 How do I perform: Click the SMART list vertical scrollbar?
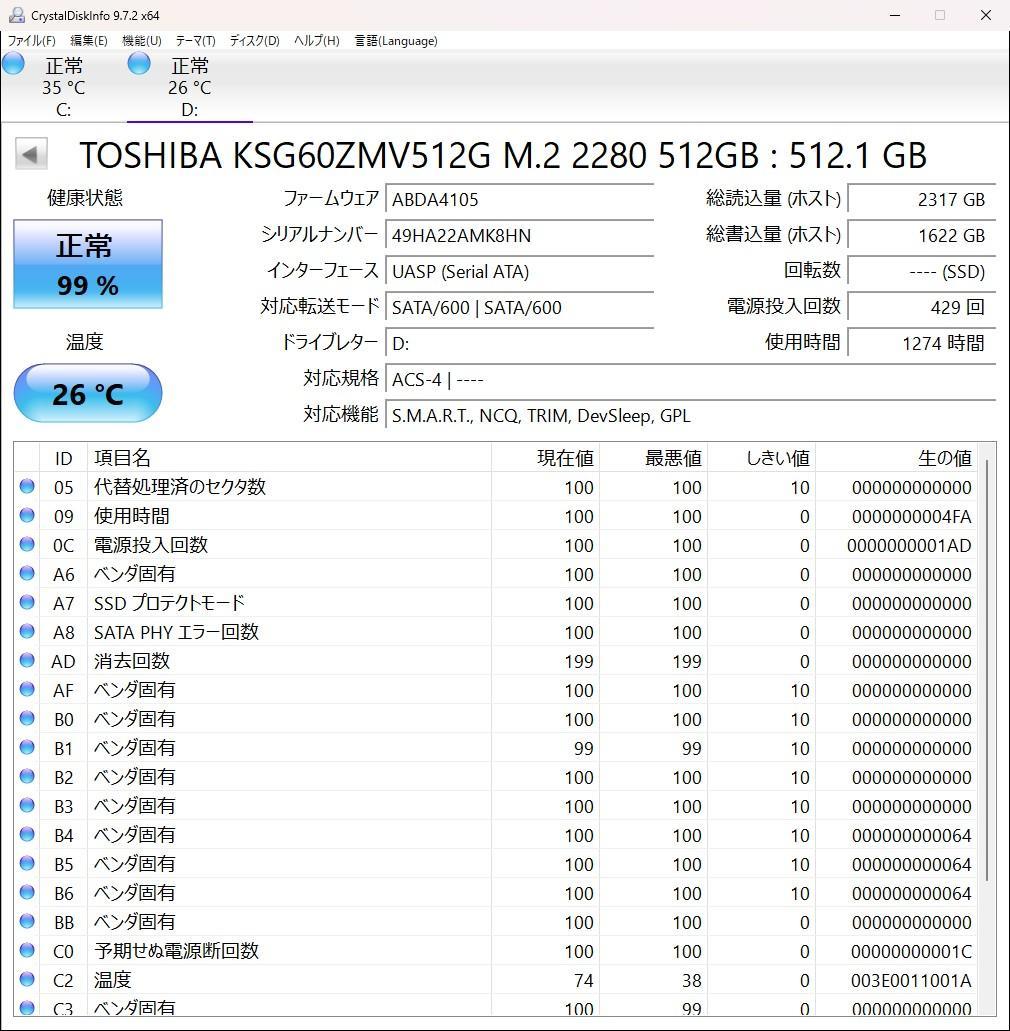(986, 671)
